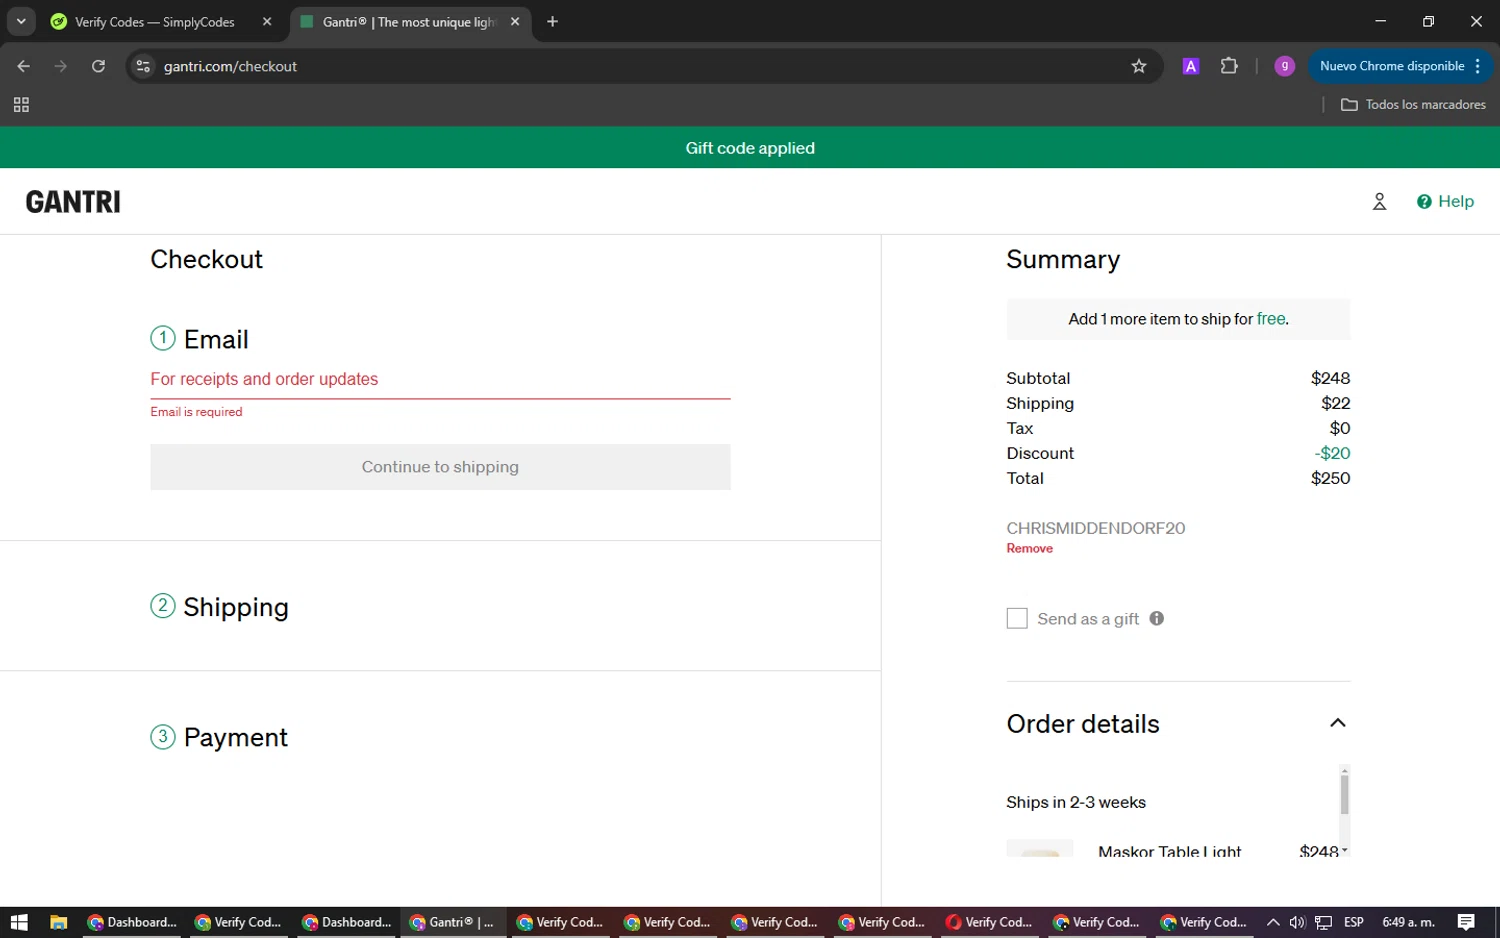Click Ships in 2-3 weeks text

(x=1076, y=802)
